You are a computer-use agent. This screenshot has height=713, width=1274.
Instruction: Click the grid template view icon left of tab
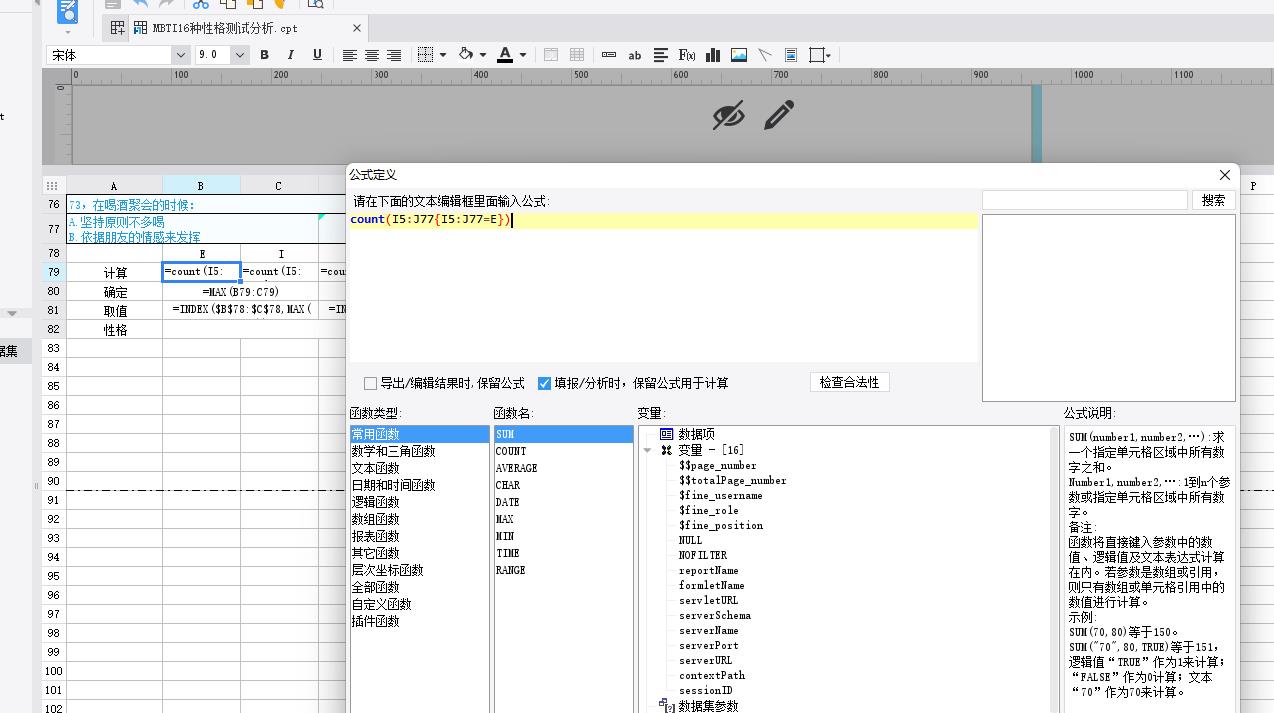point(117,28)
